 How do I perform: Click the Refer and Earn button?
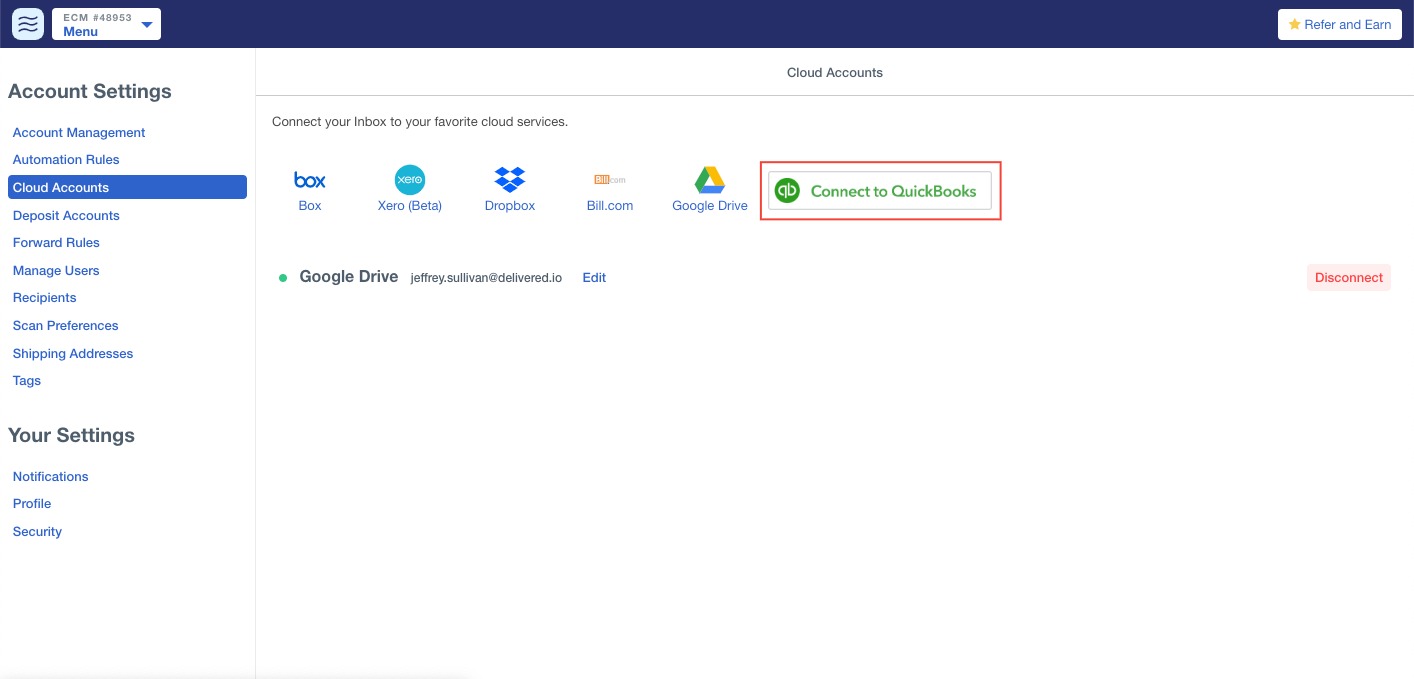click(x=1340, y=24)
